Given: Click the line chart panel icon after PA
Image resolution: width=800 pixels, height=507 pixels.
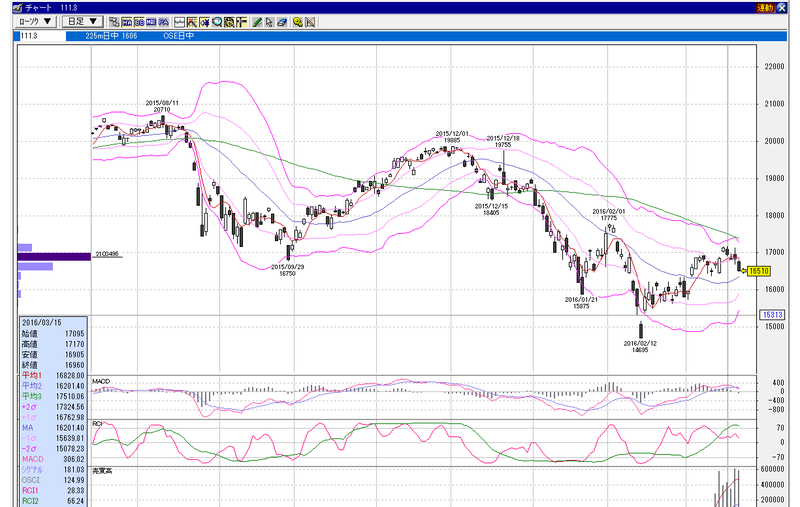Looking at the screenshot, I should 179,22.
